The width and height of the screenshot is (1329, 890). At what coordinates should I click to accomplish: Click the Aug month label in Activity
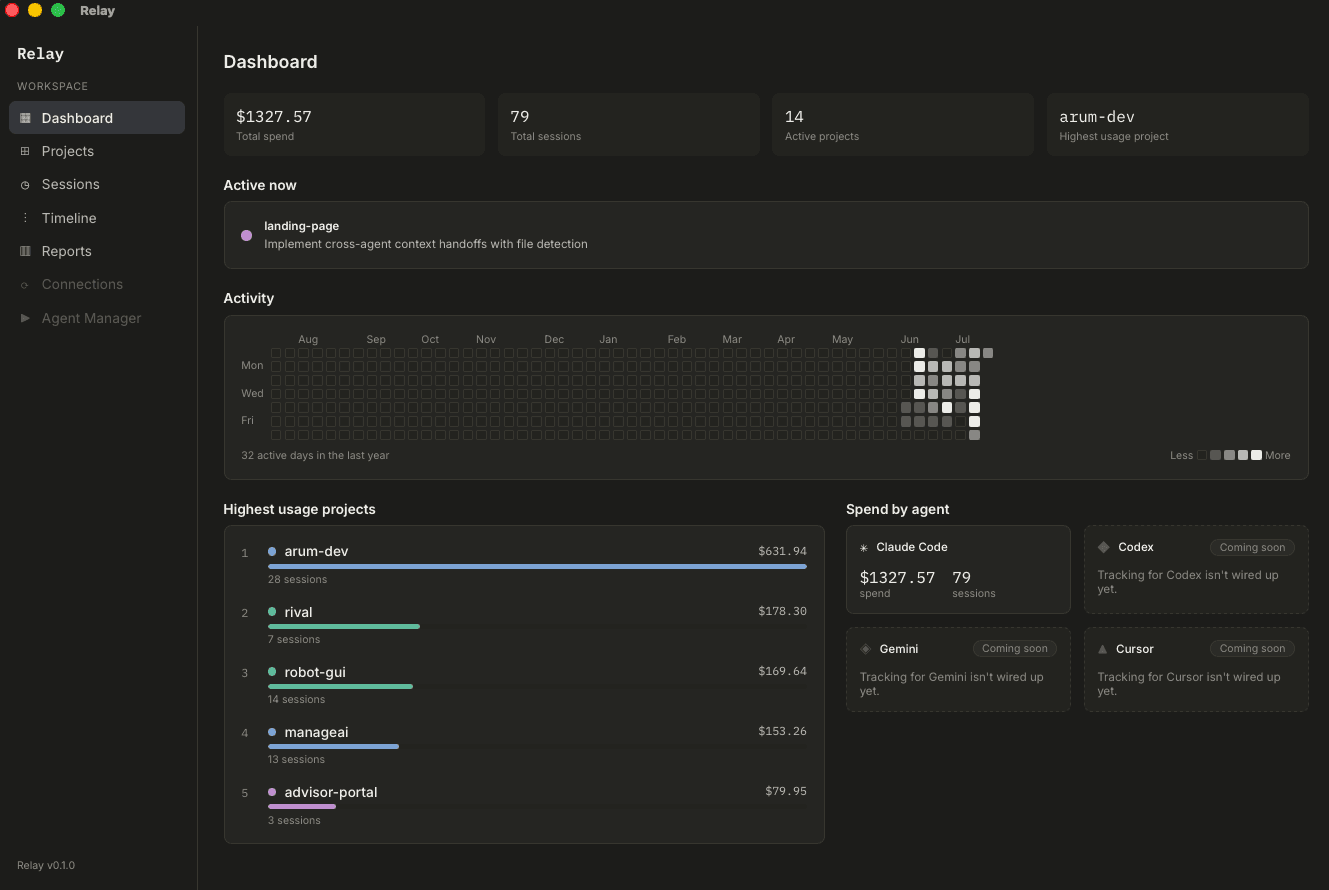tap(308, 339)
